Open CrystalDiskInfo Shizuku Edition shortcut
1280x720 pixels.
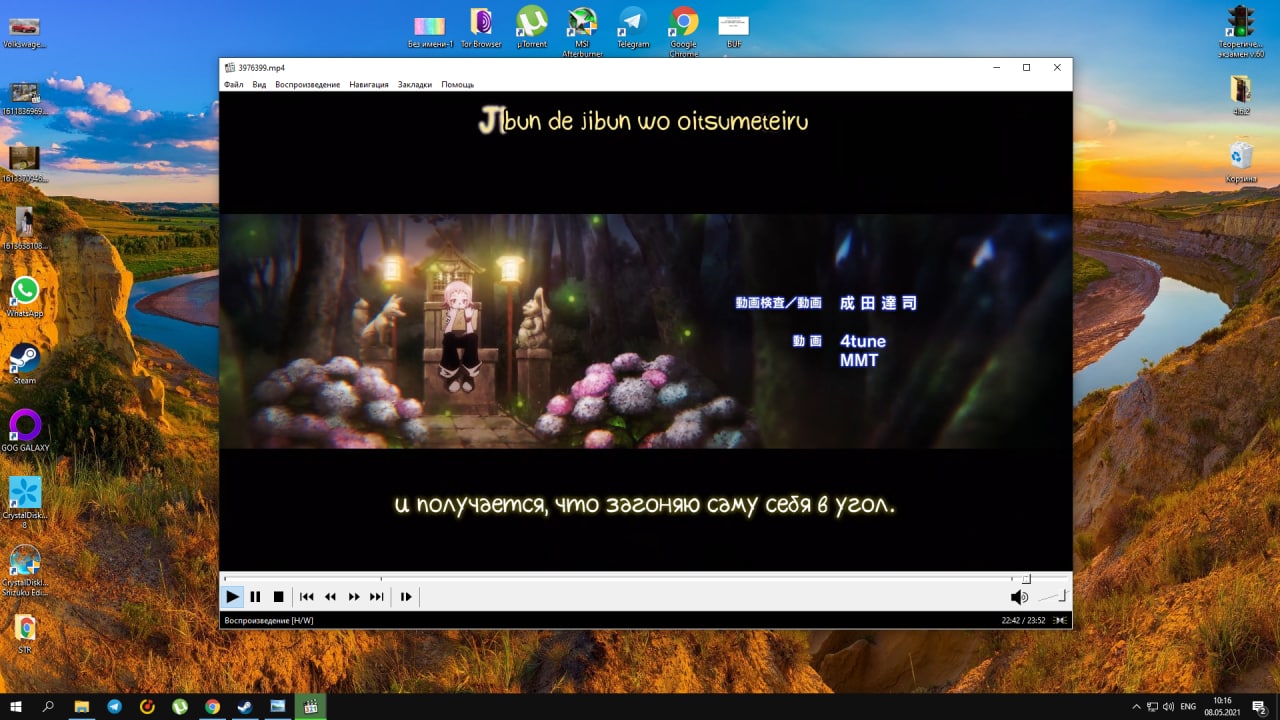[25, 570]
